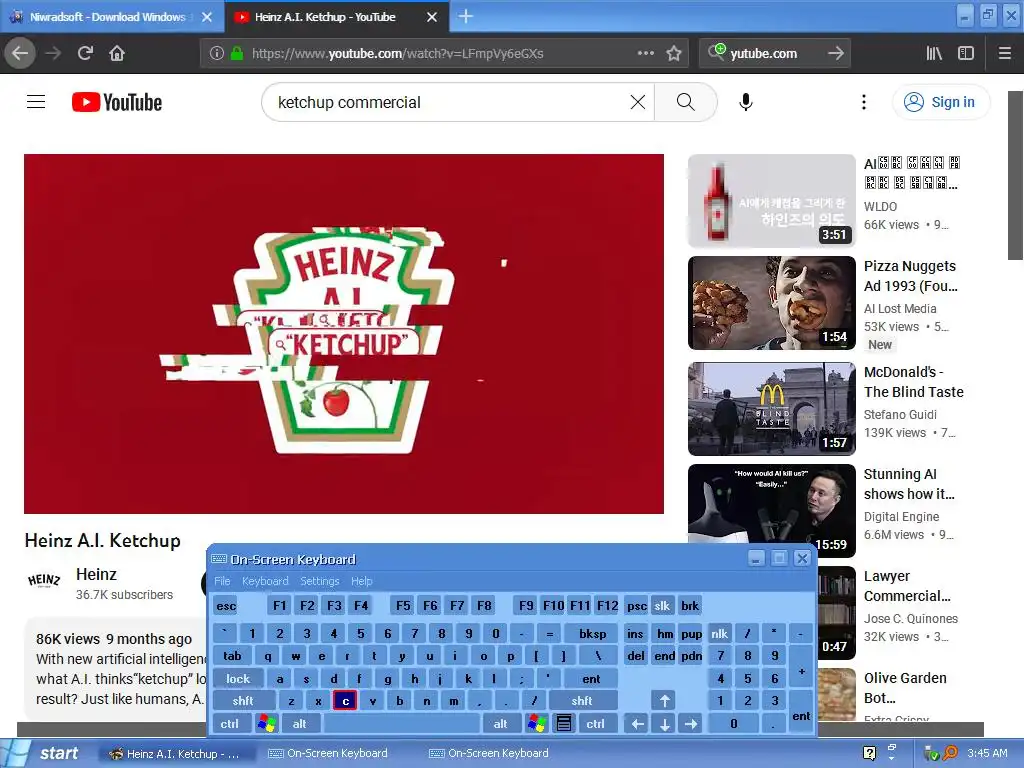The width and height of the screenshot is (1024, 768).
Task: Open the Settings menu in On-Screen Keyboard
Action: (x=319, y=581)
